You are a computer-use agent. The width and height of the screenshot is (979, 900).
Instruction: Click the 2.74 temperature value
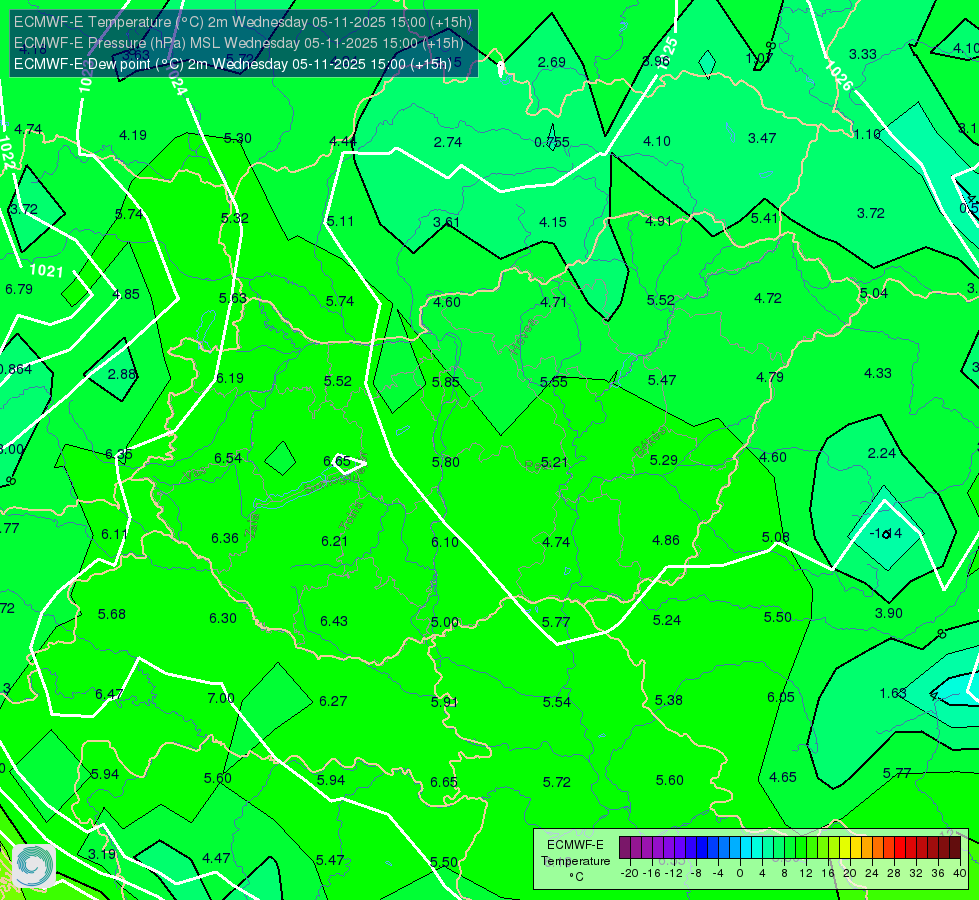448,142
